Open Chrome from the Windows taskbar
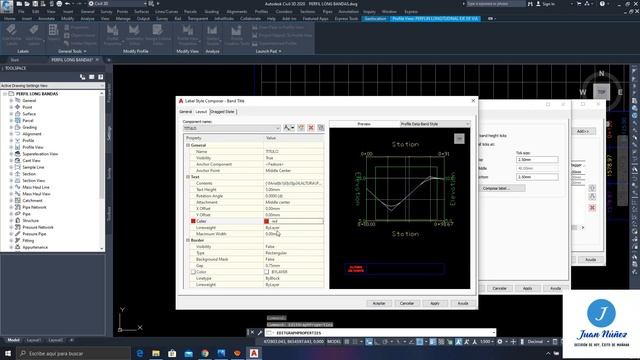This screenshot has width=640, height=360. pos(205,353)
